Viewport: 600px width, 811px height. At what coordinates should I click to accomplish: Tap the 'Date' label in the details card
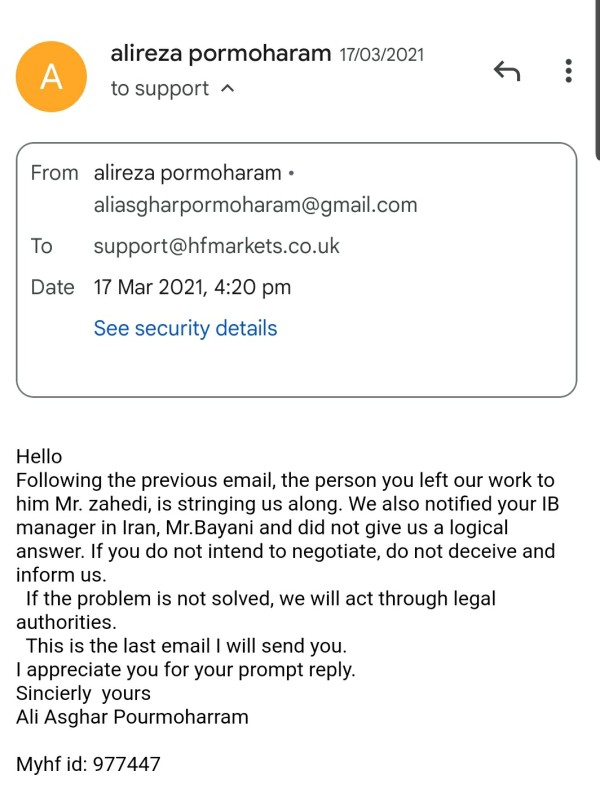[x=52, y=287]
